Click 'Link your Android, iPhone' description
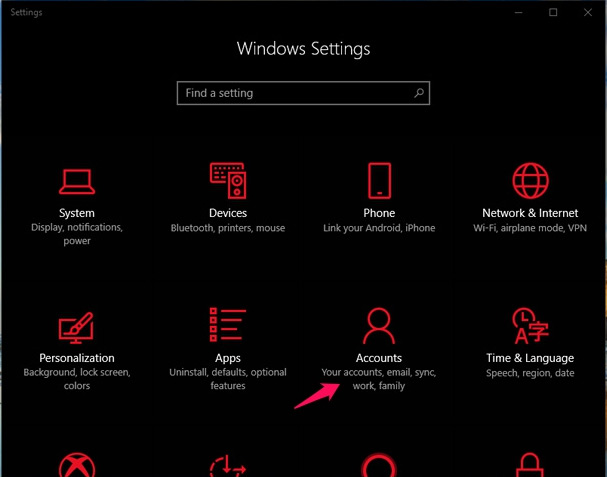Image resolution: width=607 pixels, height=477 pixels. [379, 228]
